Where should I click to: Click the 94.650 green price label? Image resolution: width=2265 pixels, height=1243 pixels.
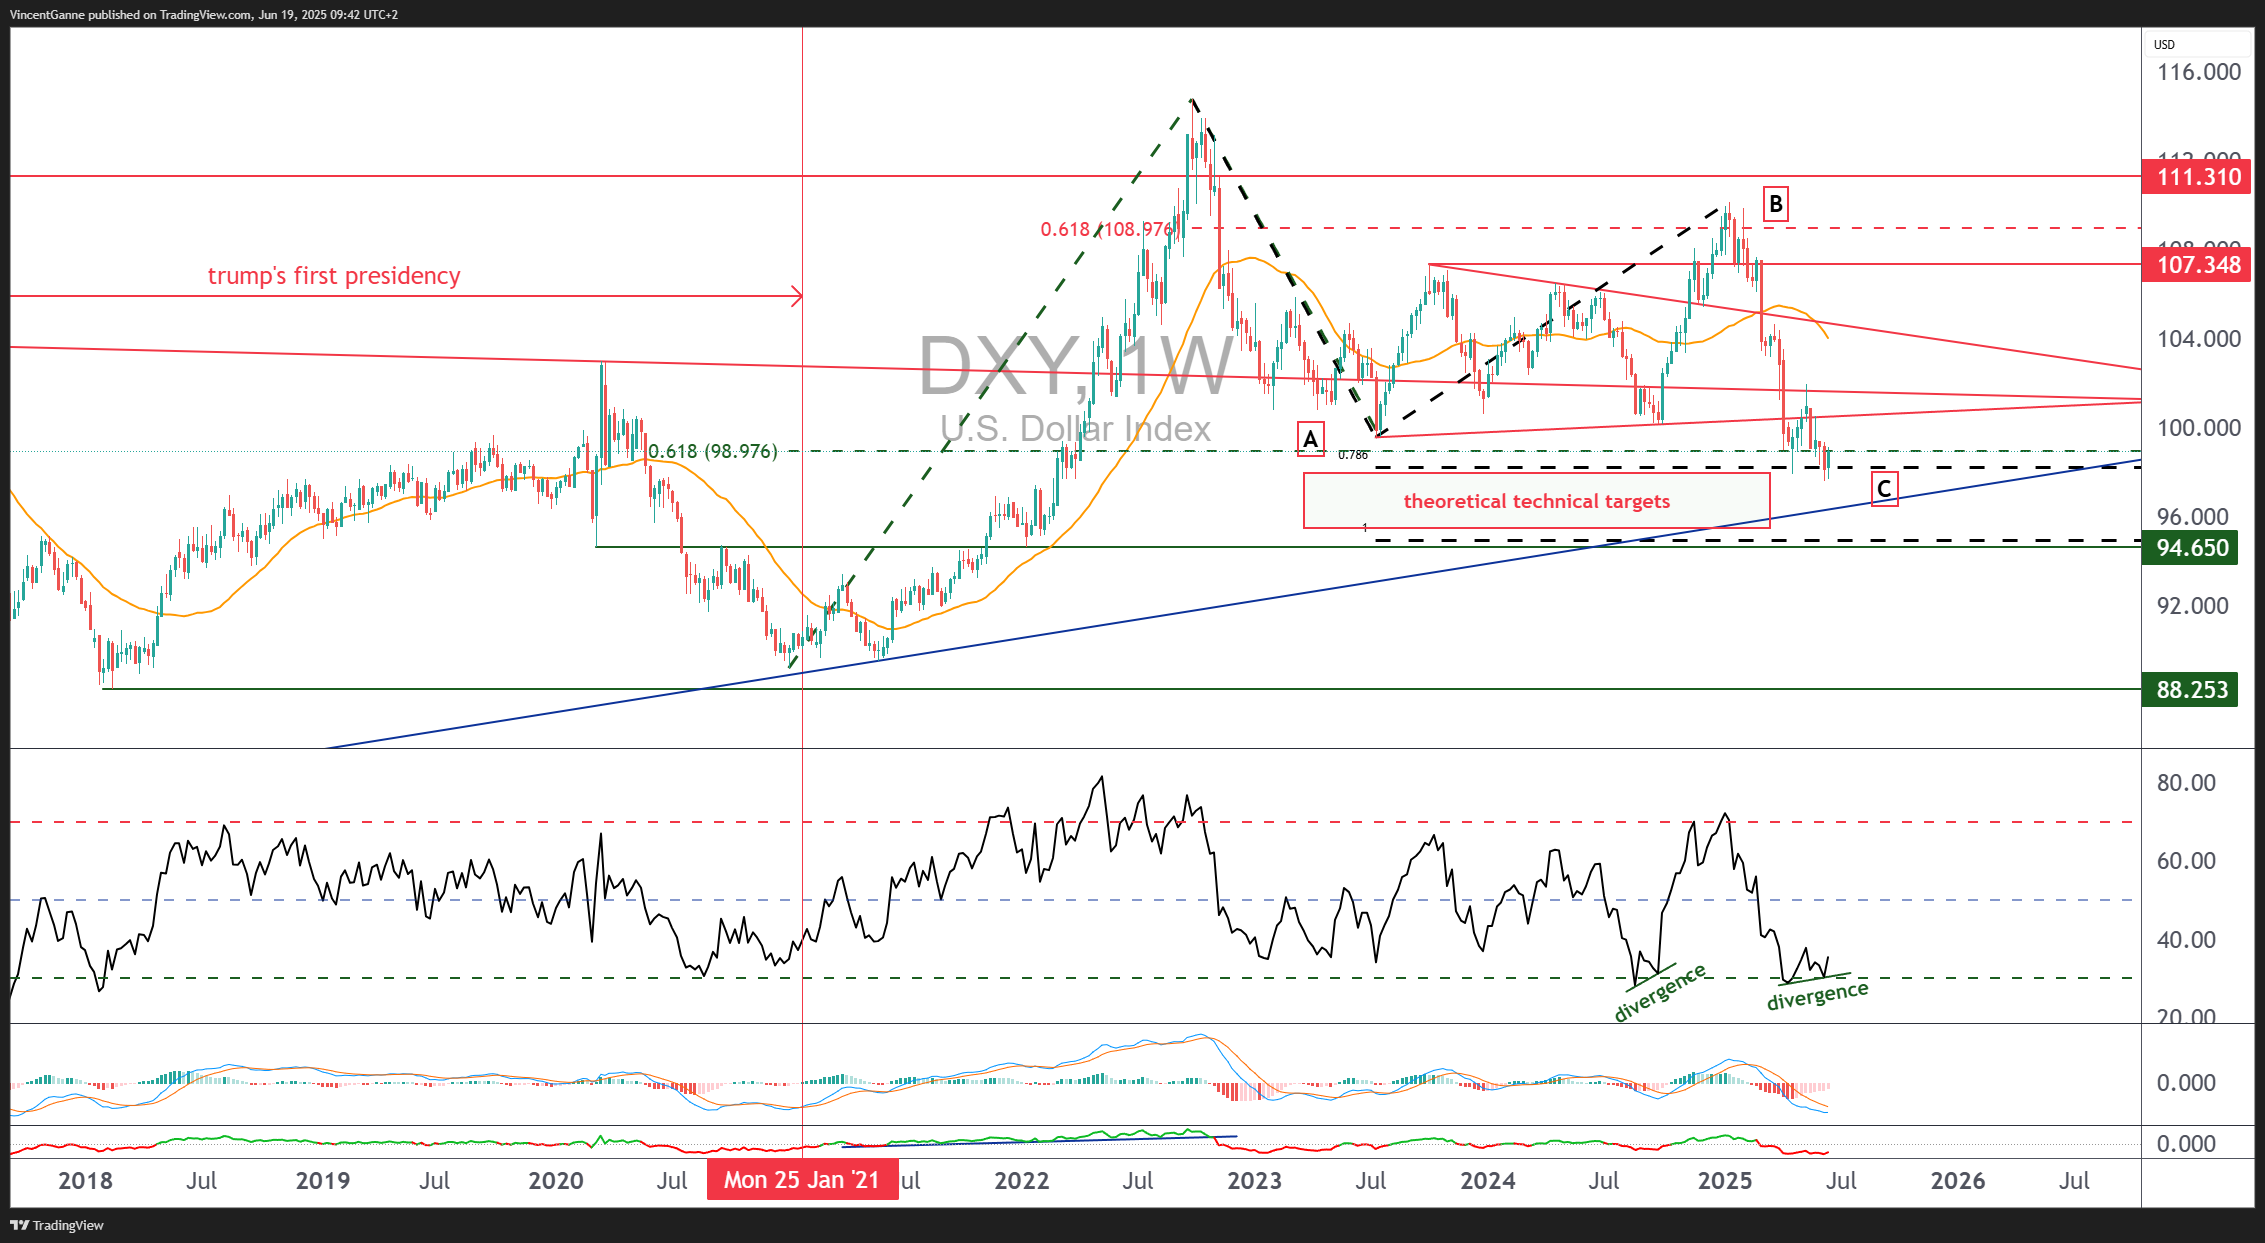[x=2190, y=548]
